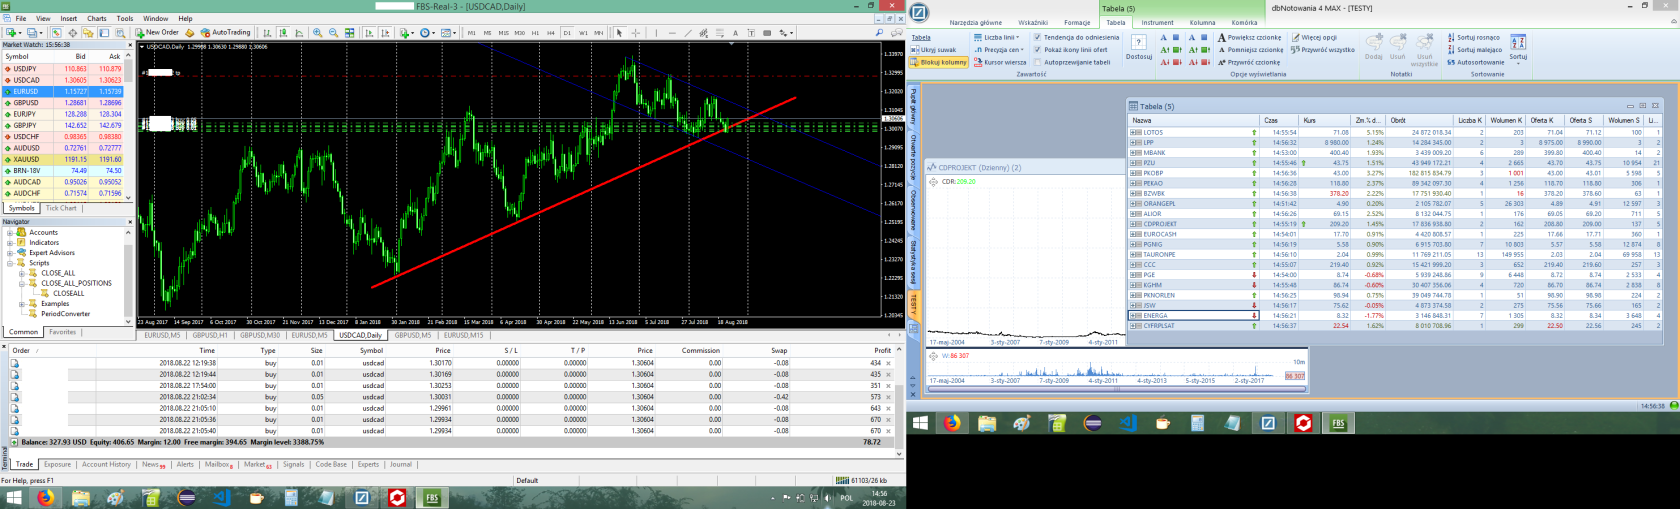Open a new chart from the MetaTrader toolbar
The height and width of the screenshot is (509, 1680).
pos(11,32)
